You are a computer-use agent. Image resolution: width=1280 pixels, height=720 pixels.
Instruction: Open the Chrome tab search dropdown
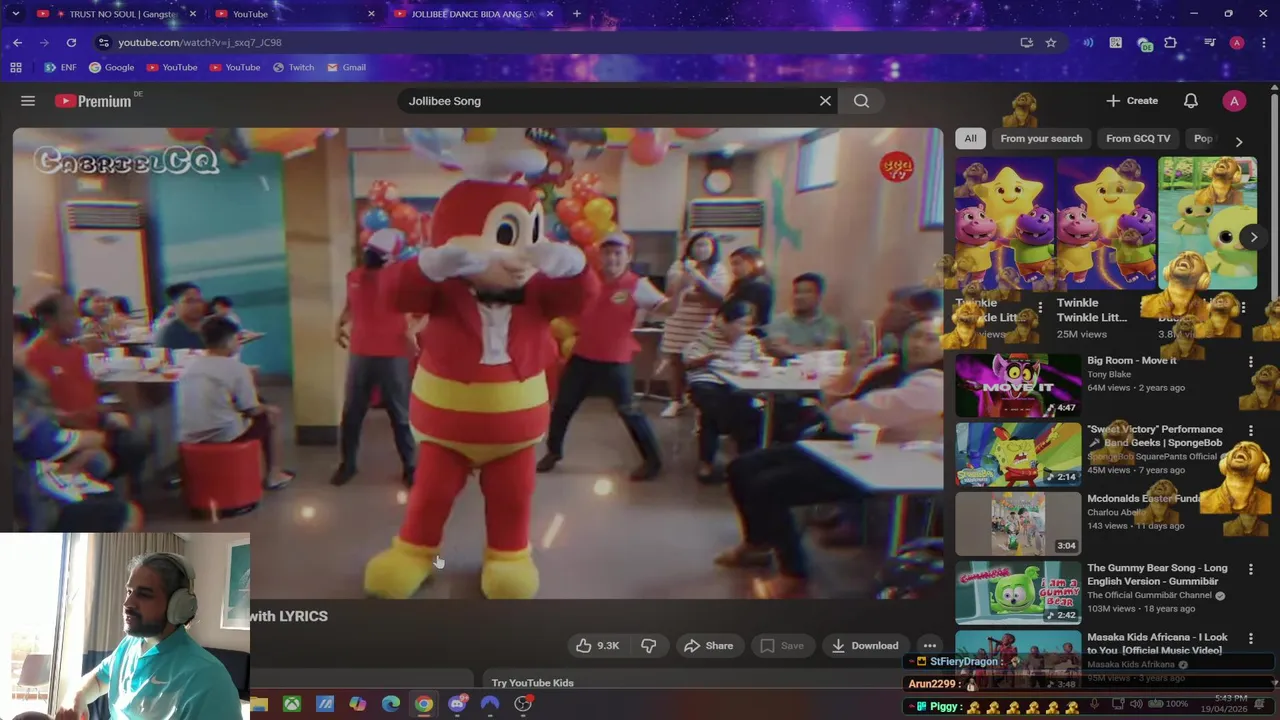point(15,14)
